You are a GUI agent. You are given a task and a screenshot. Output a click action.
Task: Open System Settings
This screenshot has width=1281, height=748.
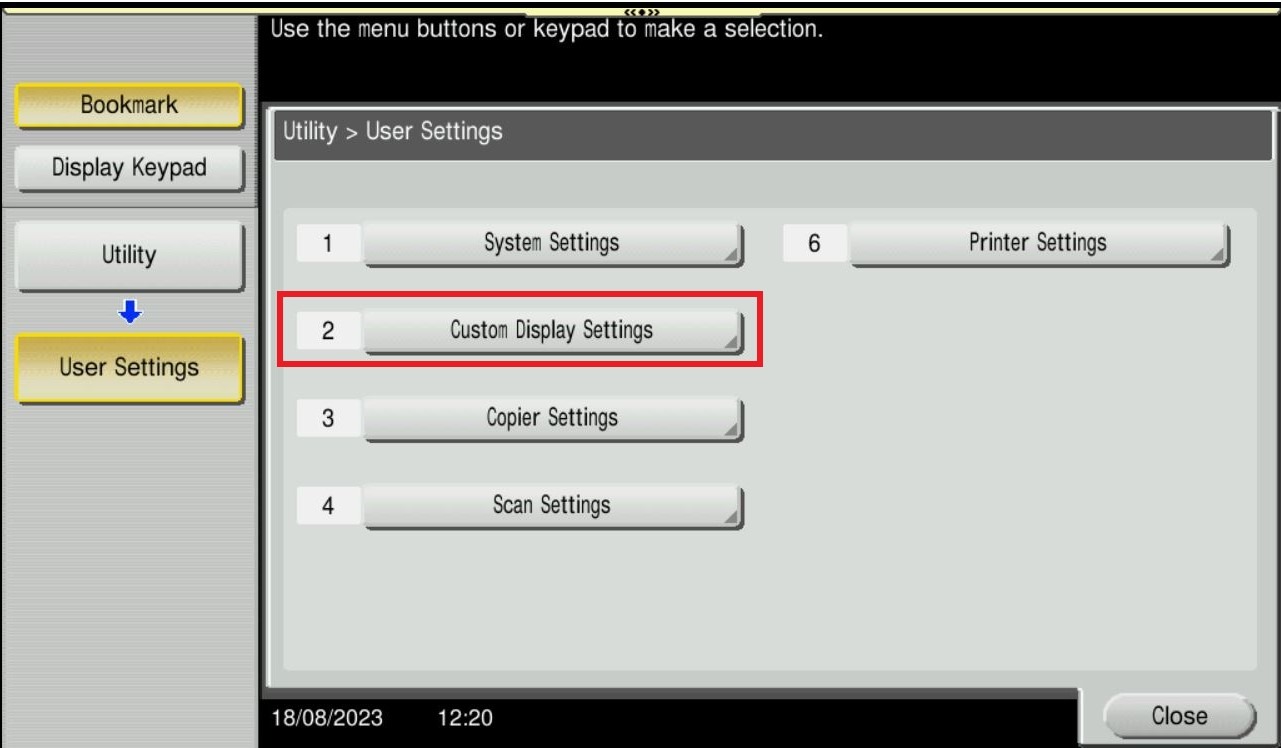553,244
